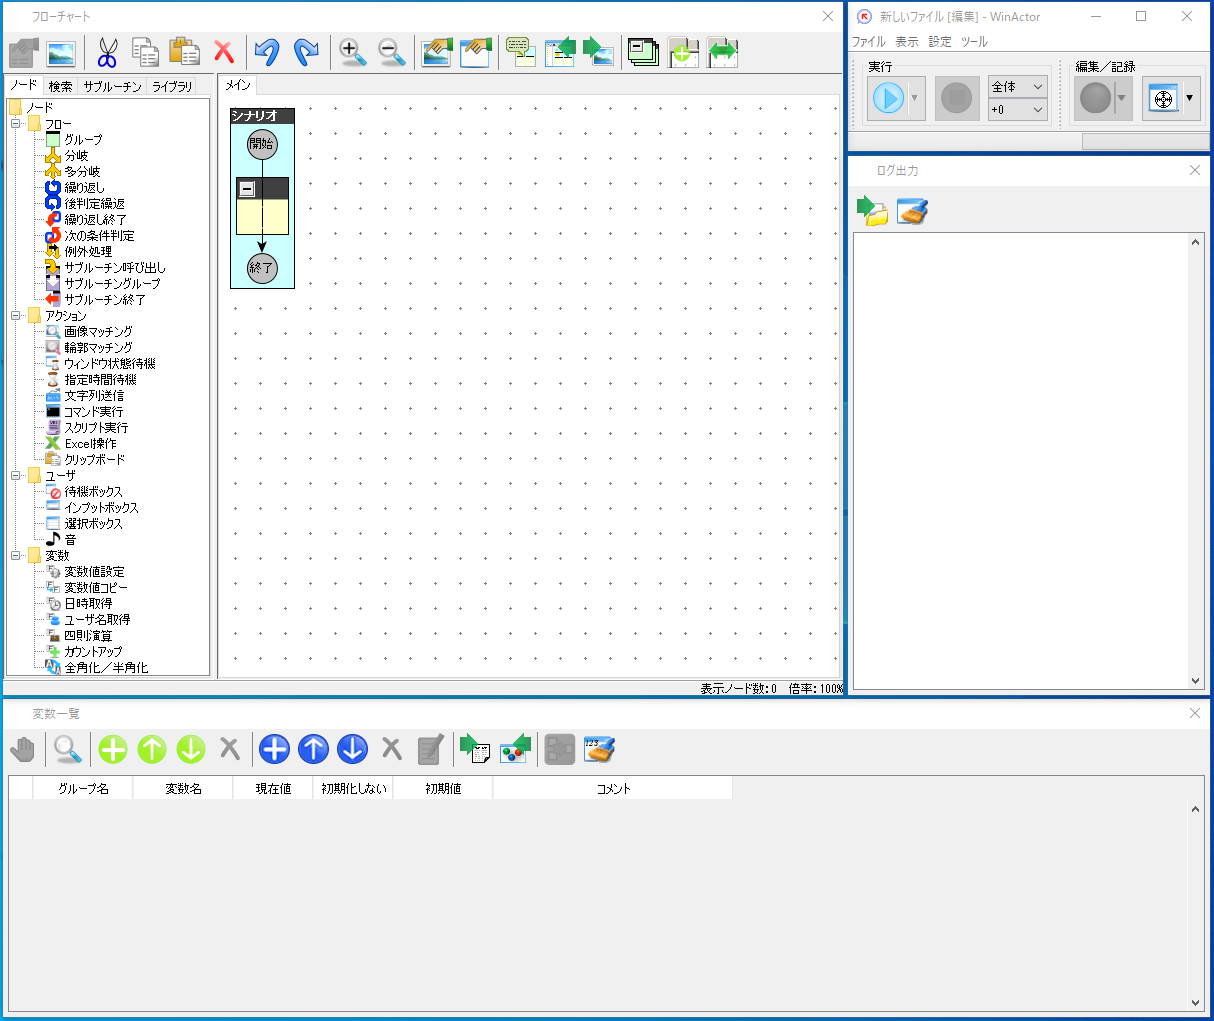1214x1021 pixels.
Task: Click the folder with green arrow in log panel
Action: [872, 211]
